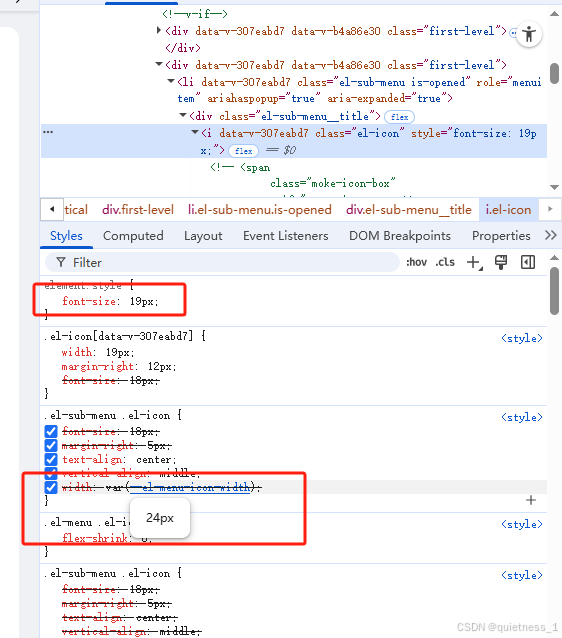This screenshot has width=562, height=638.
Task: Toggle the :hov element state button
Action: click(416, 262)
